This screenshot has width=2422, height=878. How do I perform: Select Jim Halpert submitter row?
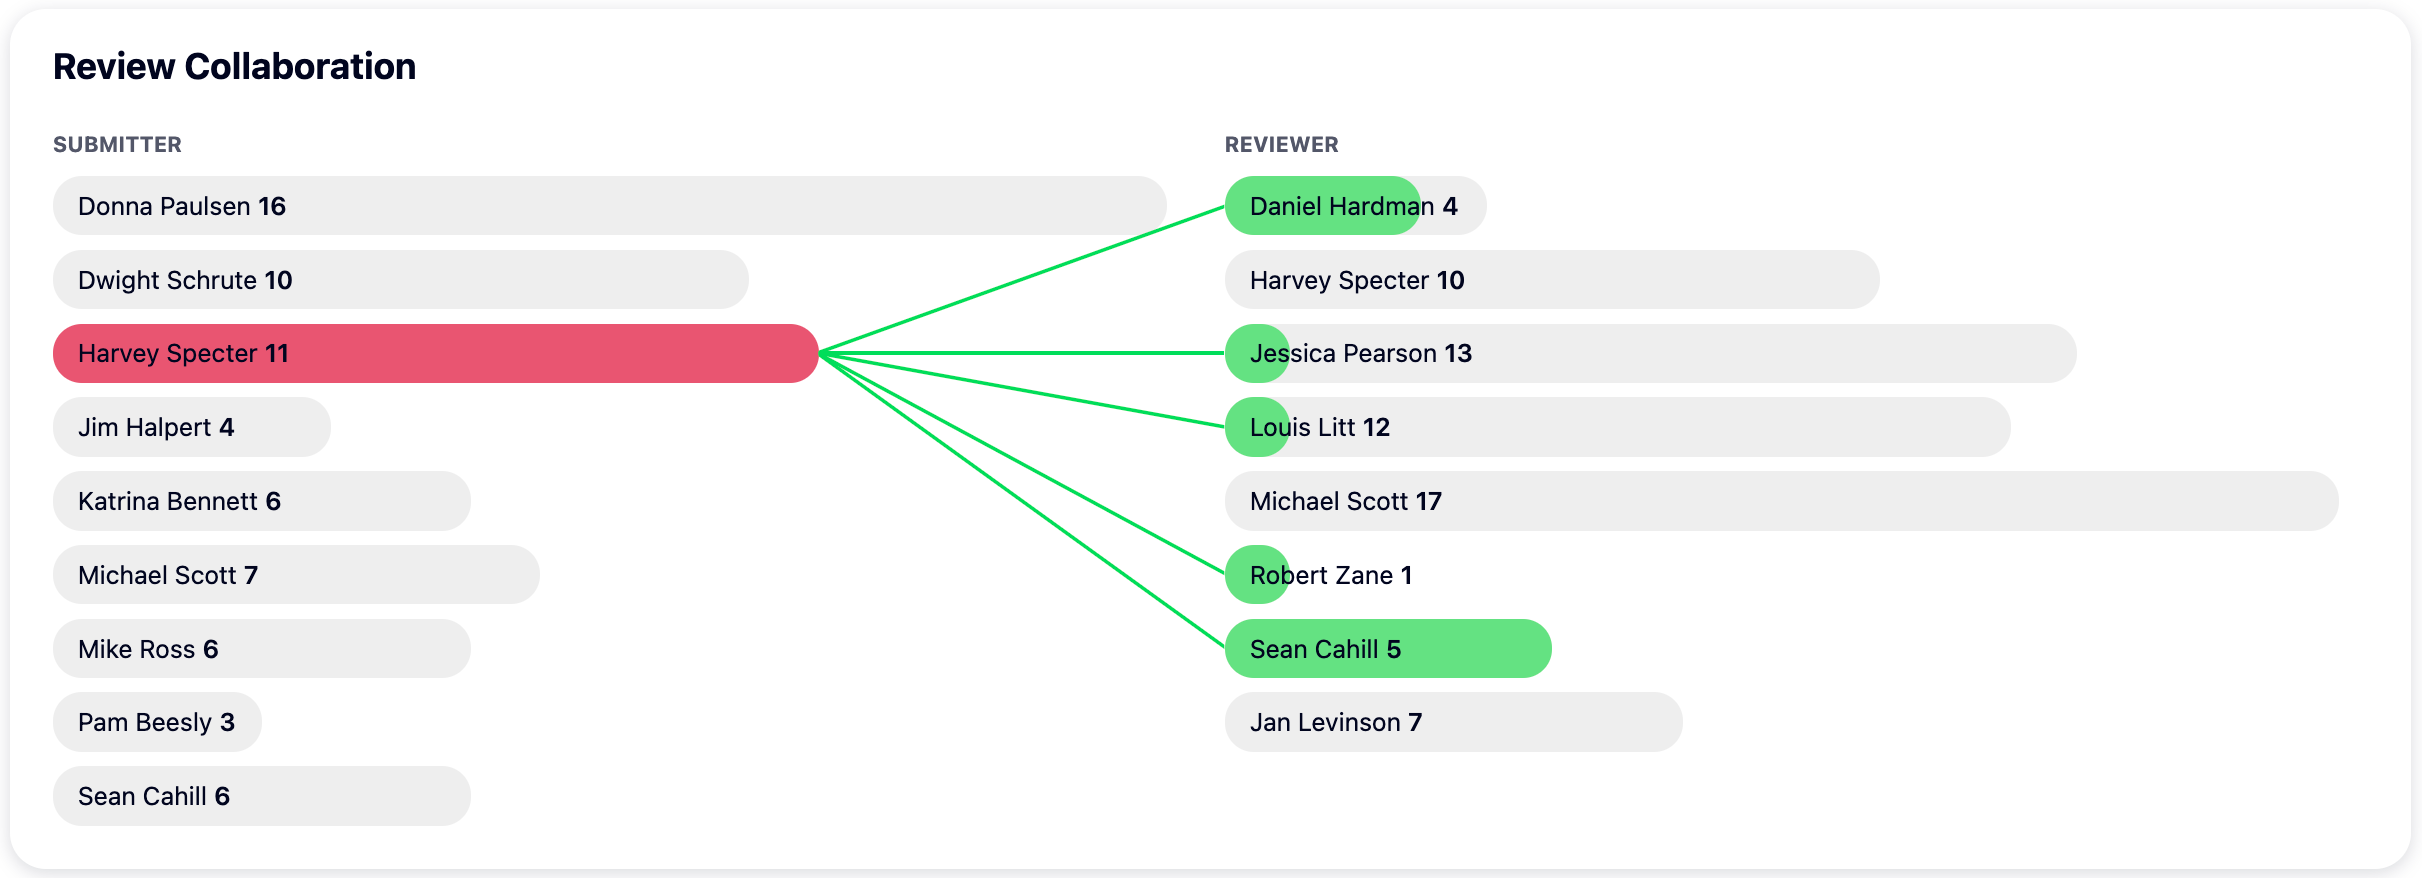pos(192,427)
